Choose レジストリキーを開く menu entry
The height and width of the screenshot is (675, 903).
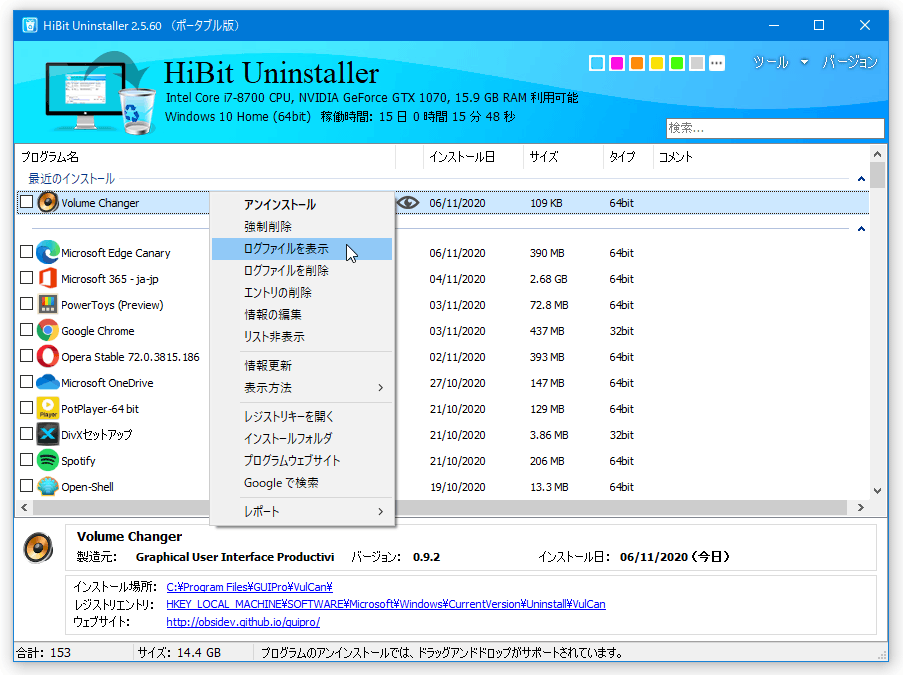pyautogui.click(x=302, y=416)
